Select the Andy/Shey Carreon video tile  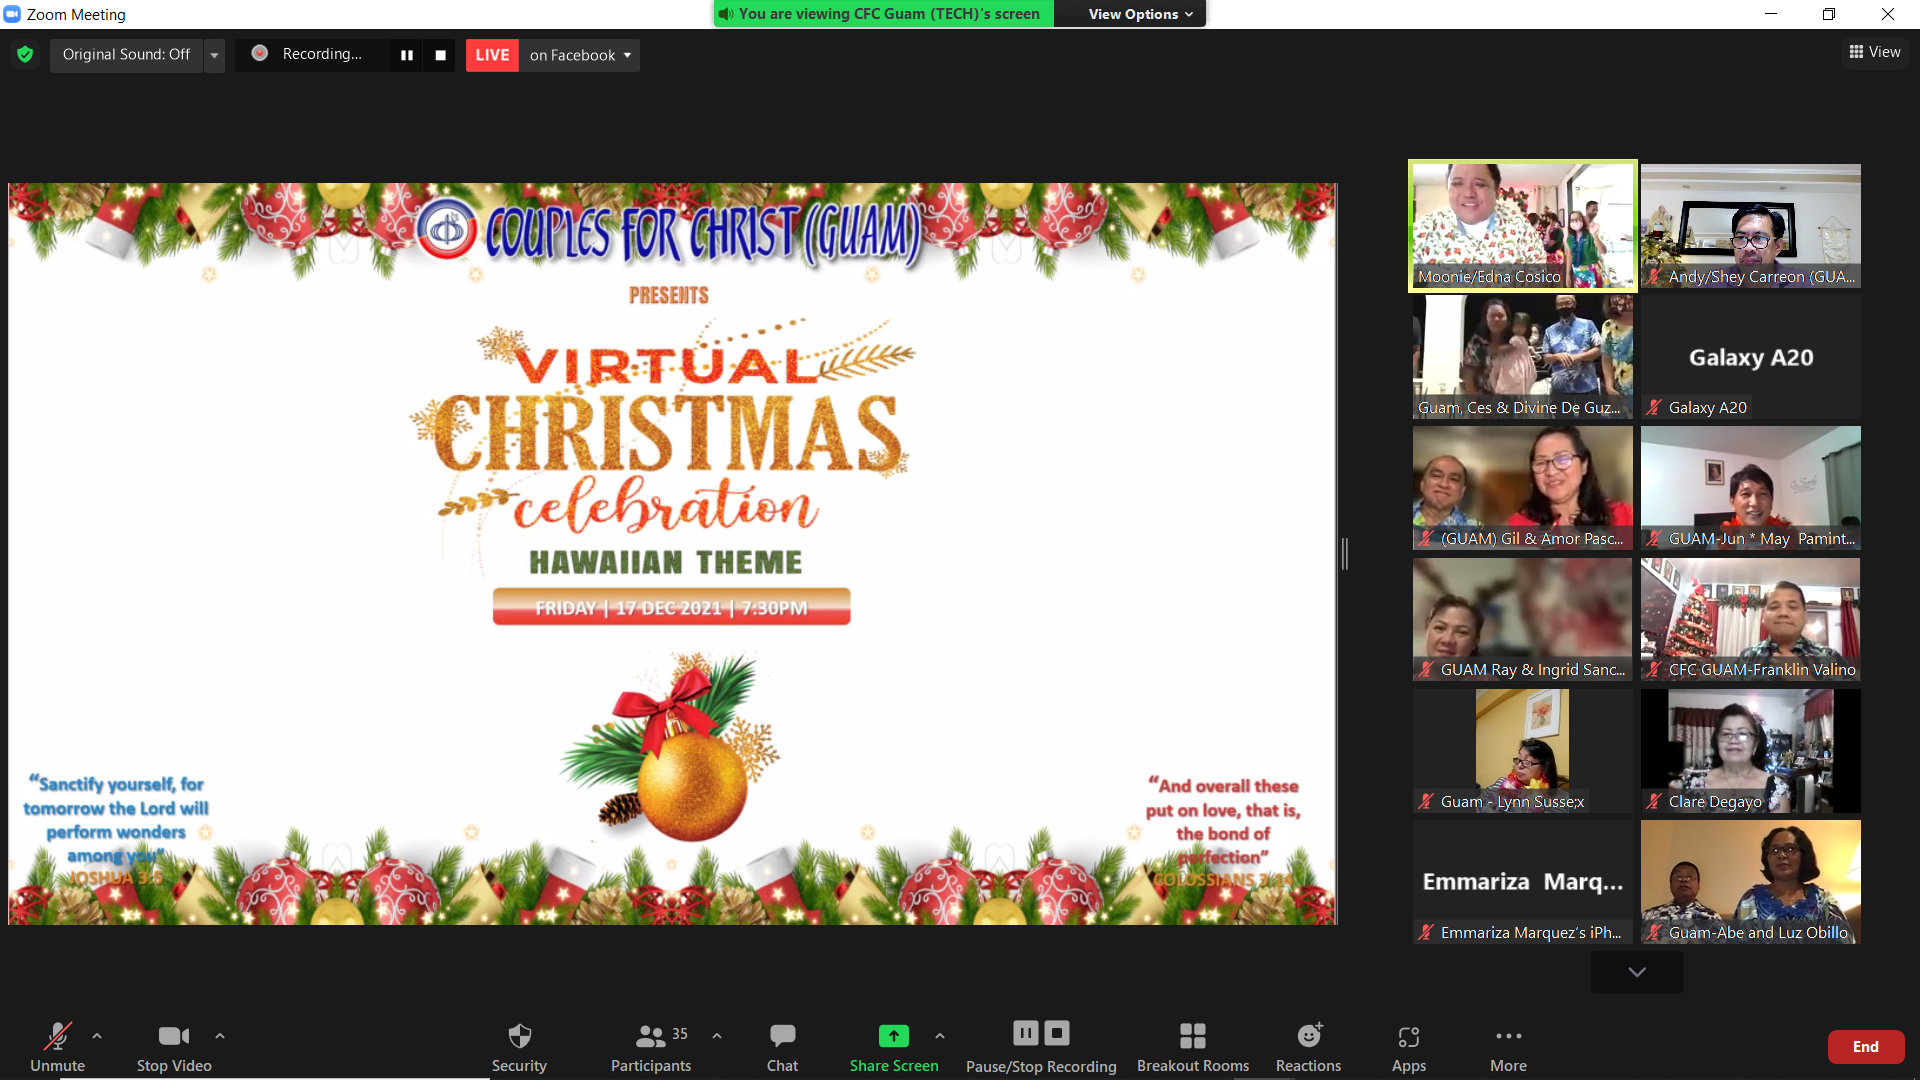click(x=1750, y=226)
